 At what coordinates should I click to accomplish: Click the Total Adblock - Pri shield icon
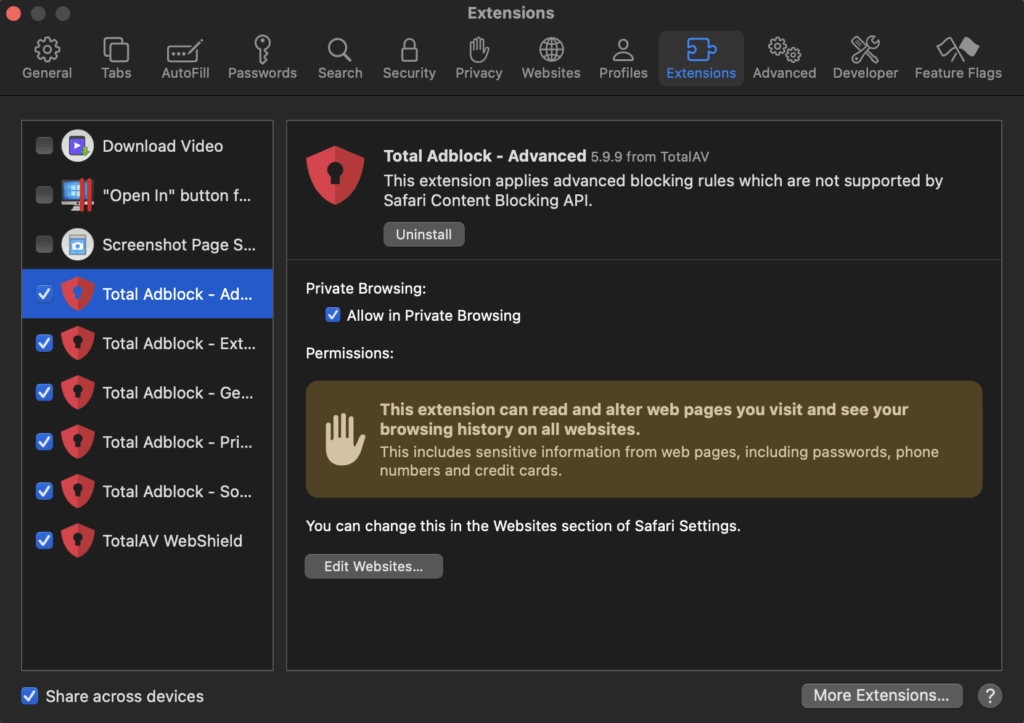click(78, 442)
